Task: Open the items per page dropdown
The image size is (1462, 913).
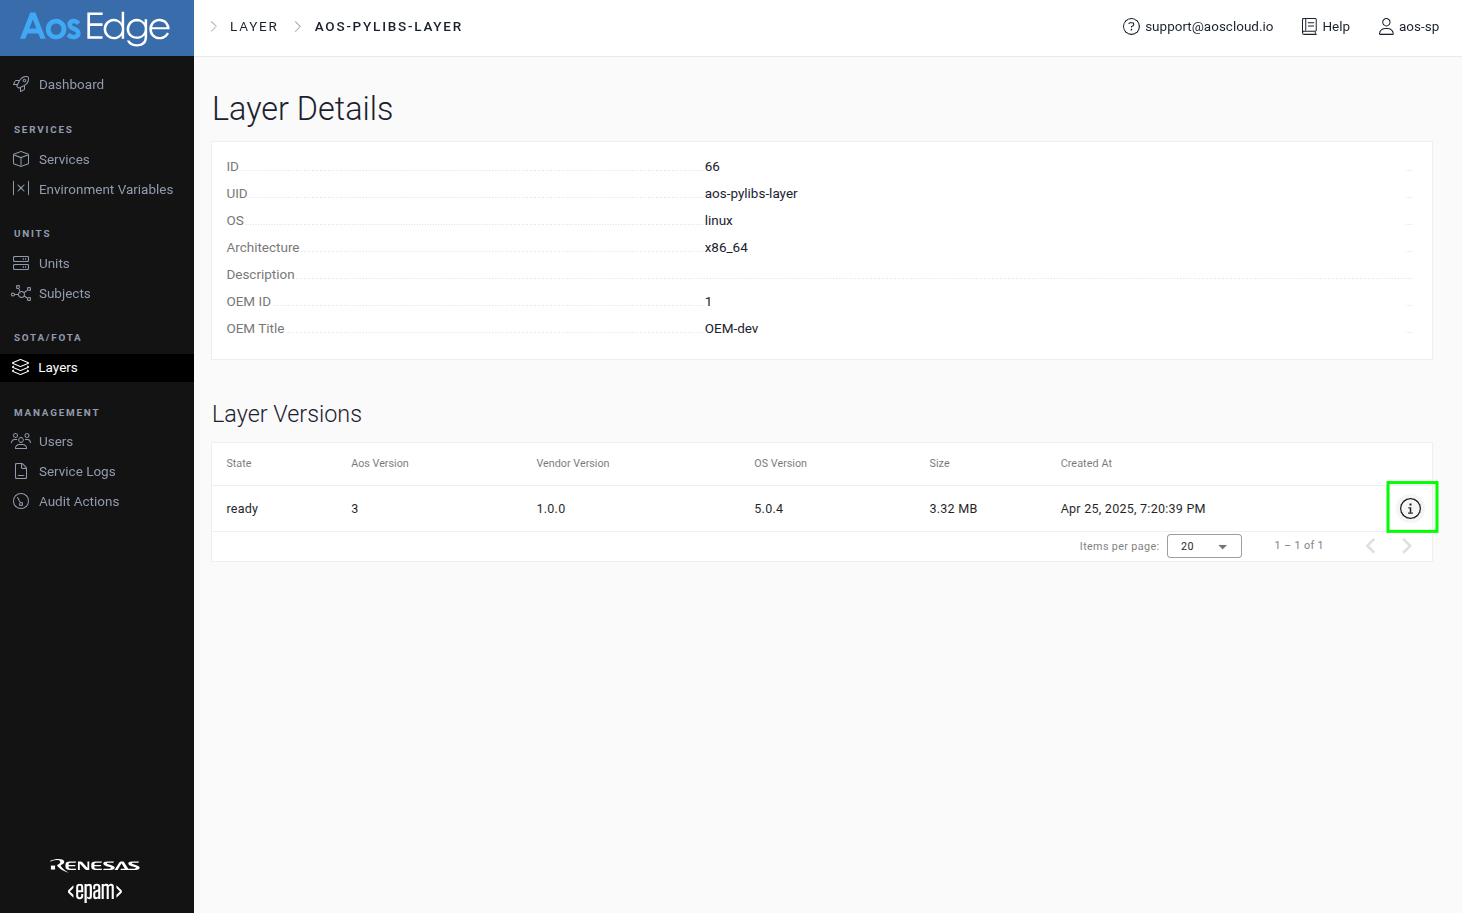Action: point(1203,545)
